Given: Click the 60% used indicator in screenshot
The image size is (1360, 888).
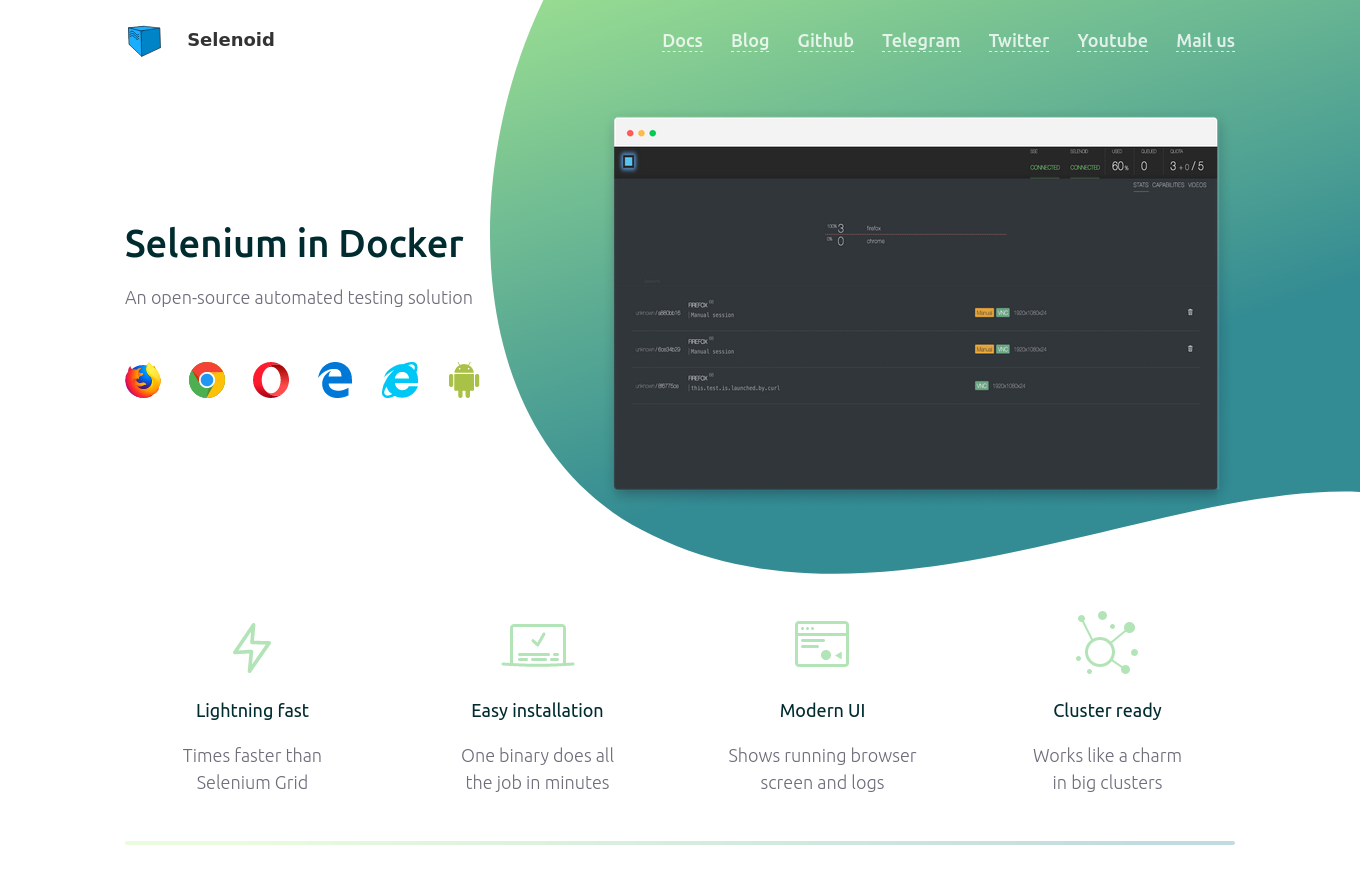Looking at the screenshot, I should (x=1119, y=166).
